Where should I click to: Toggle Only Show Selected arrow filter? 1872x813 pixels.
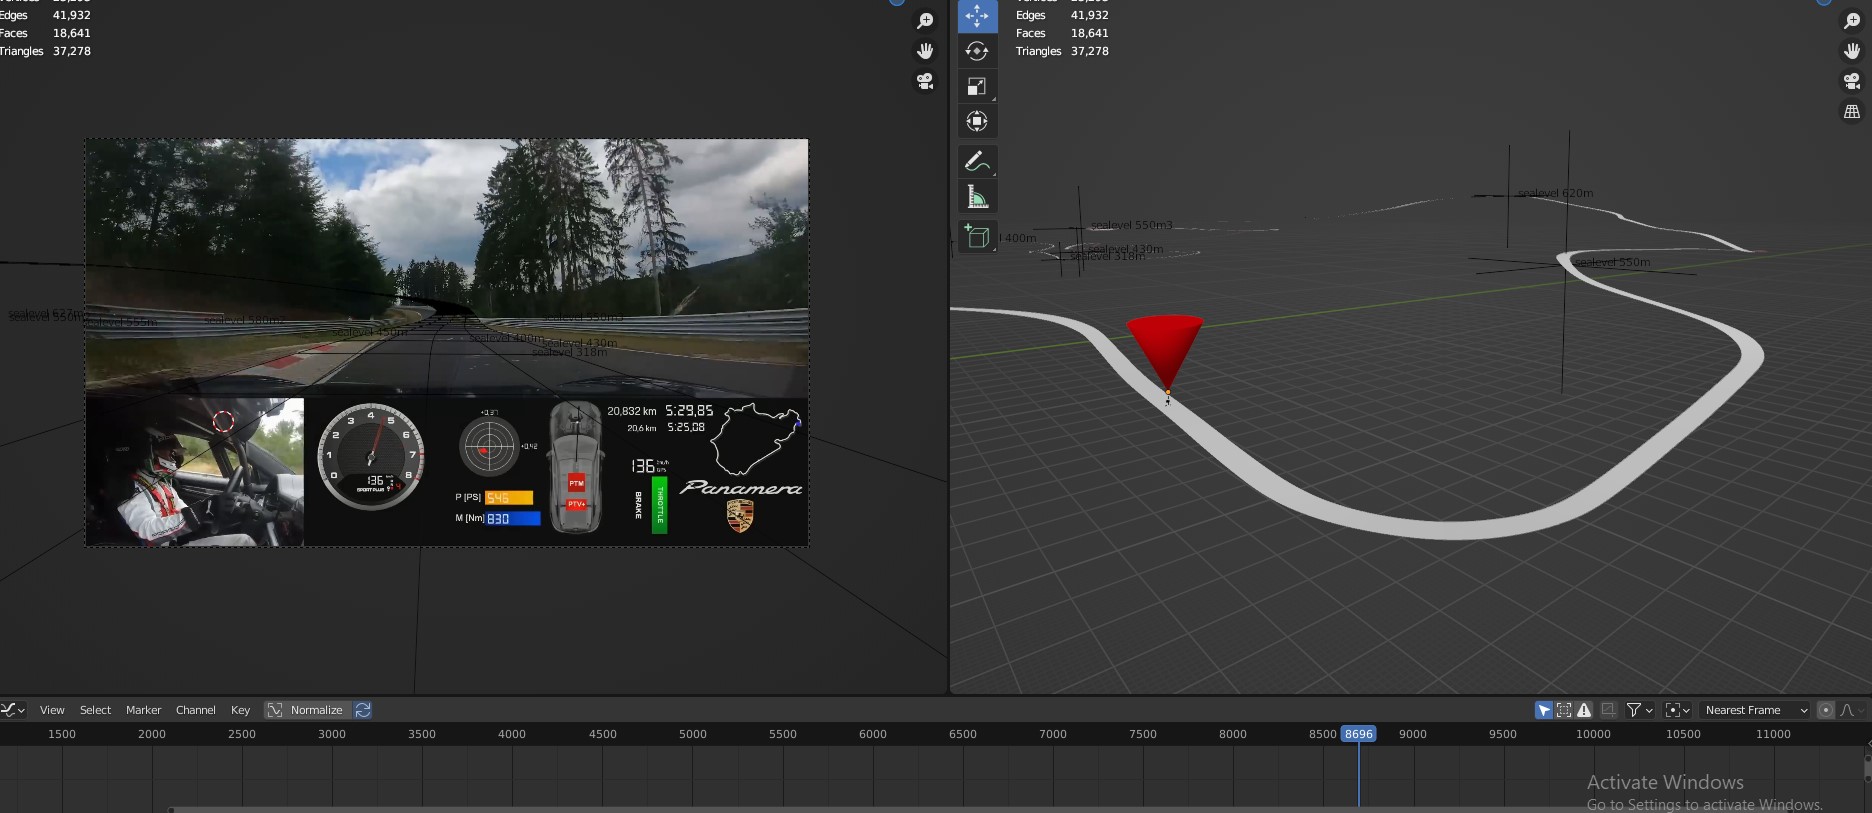pyautogui.click(x=1544, y=710)
